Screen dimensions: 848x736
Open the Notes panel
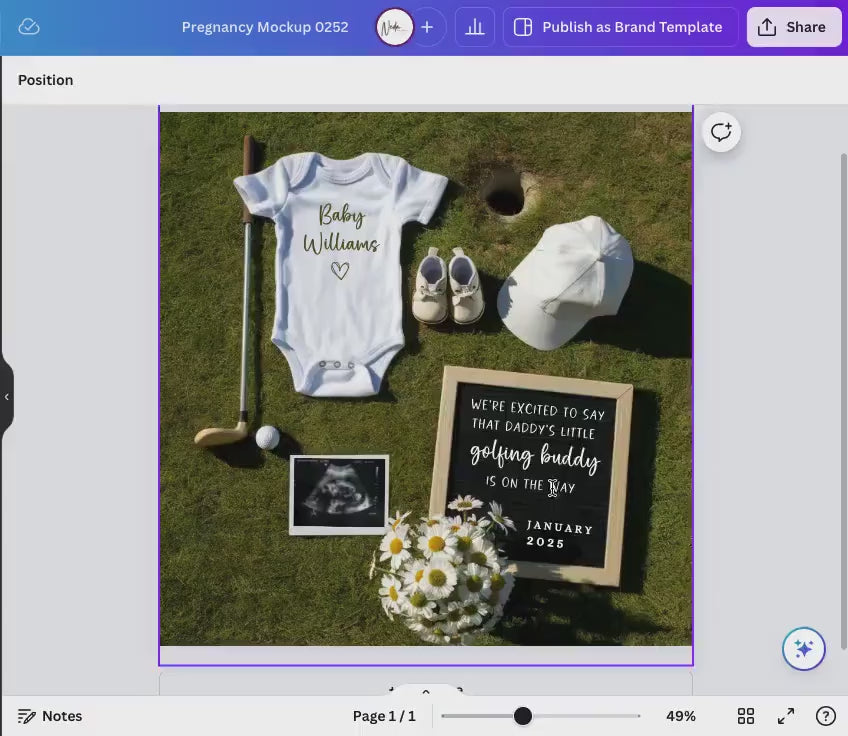[x=50, y=716]
